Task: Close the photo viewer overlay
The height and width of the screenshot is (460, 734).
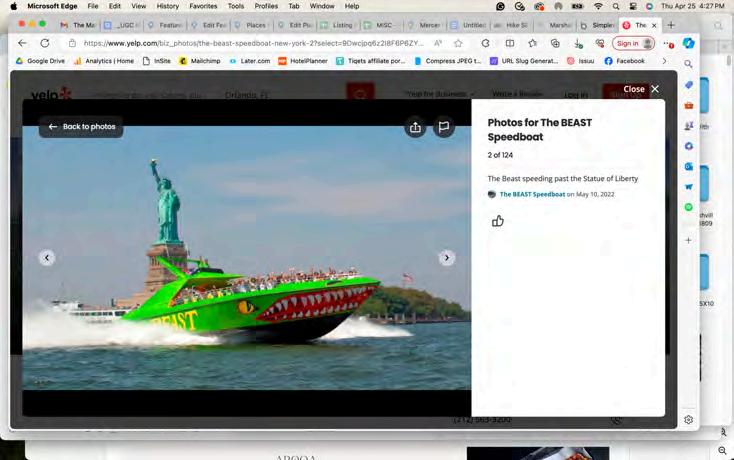Action: pos(641,89)
